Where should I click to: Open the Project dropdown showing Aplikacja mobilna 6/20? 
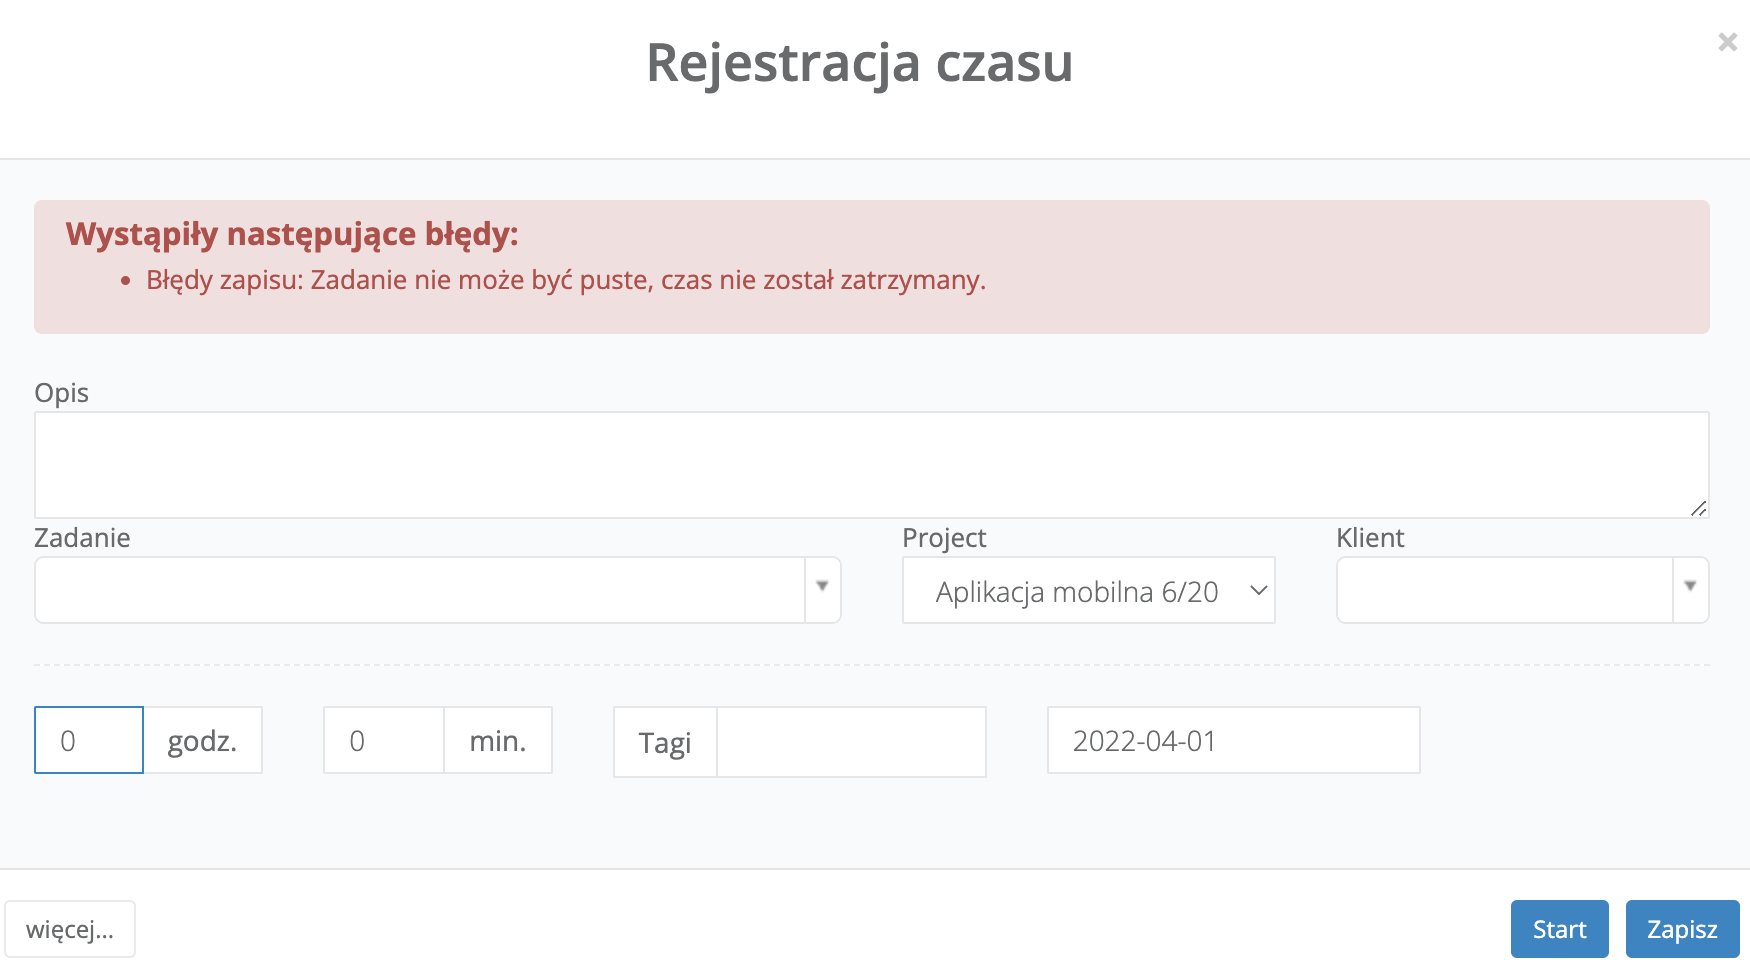coord(1088,590)
